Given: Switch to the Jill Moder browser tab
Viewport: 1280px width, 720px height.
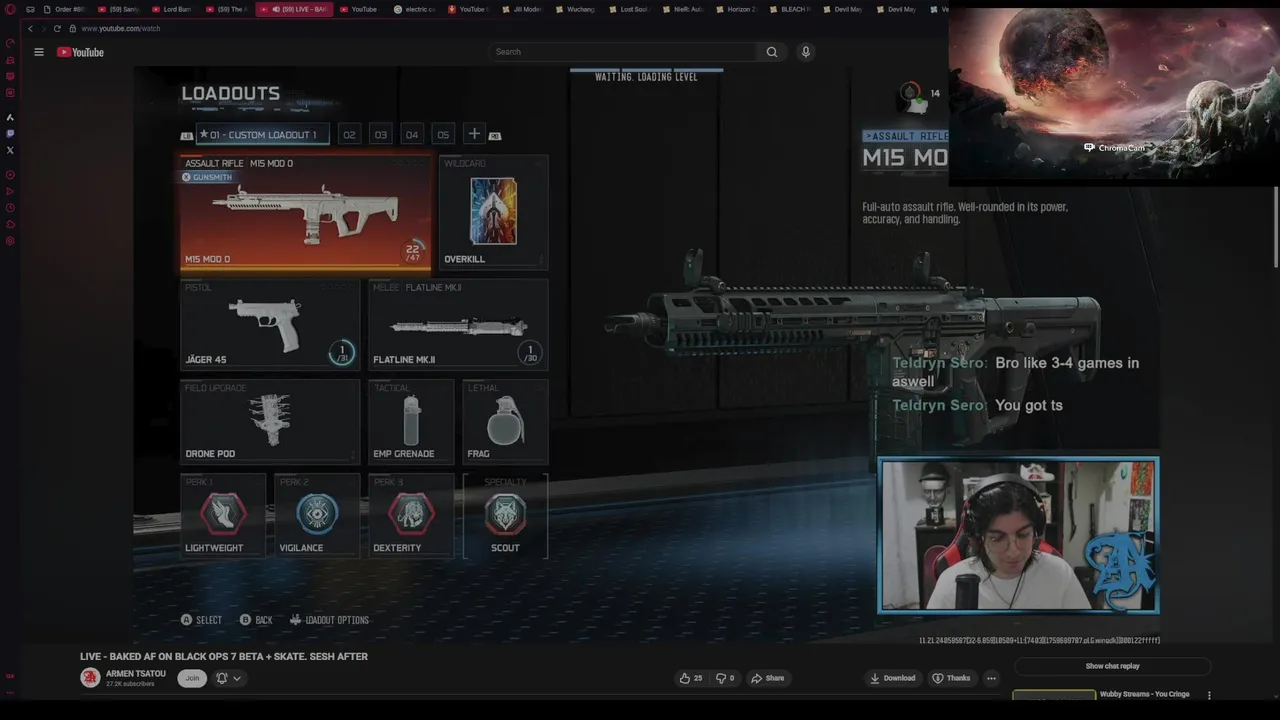Looking at the screenshot, I should coord(521,9).
